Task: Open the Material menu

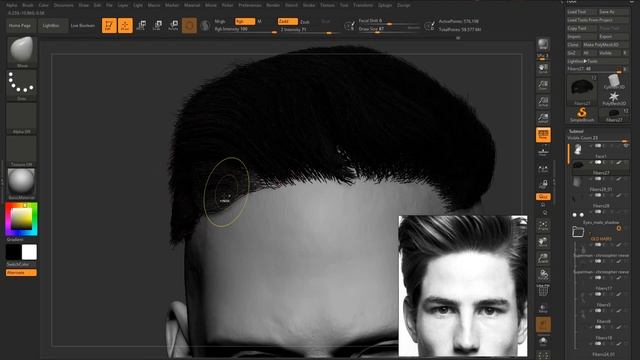Action: point(192,5)
